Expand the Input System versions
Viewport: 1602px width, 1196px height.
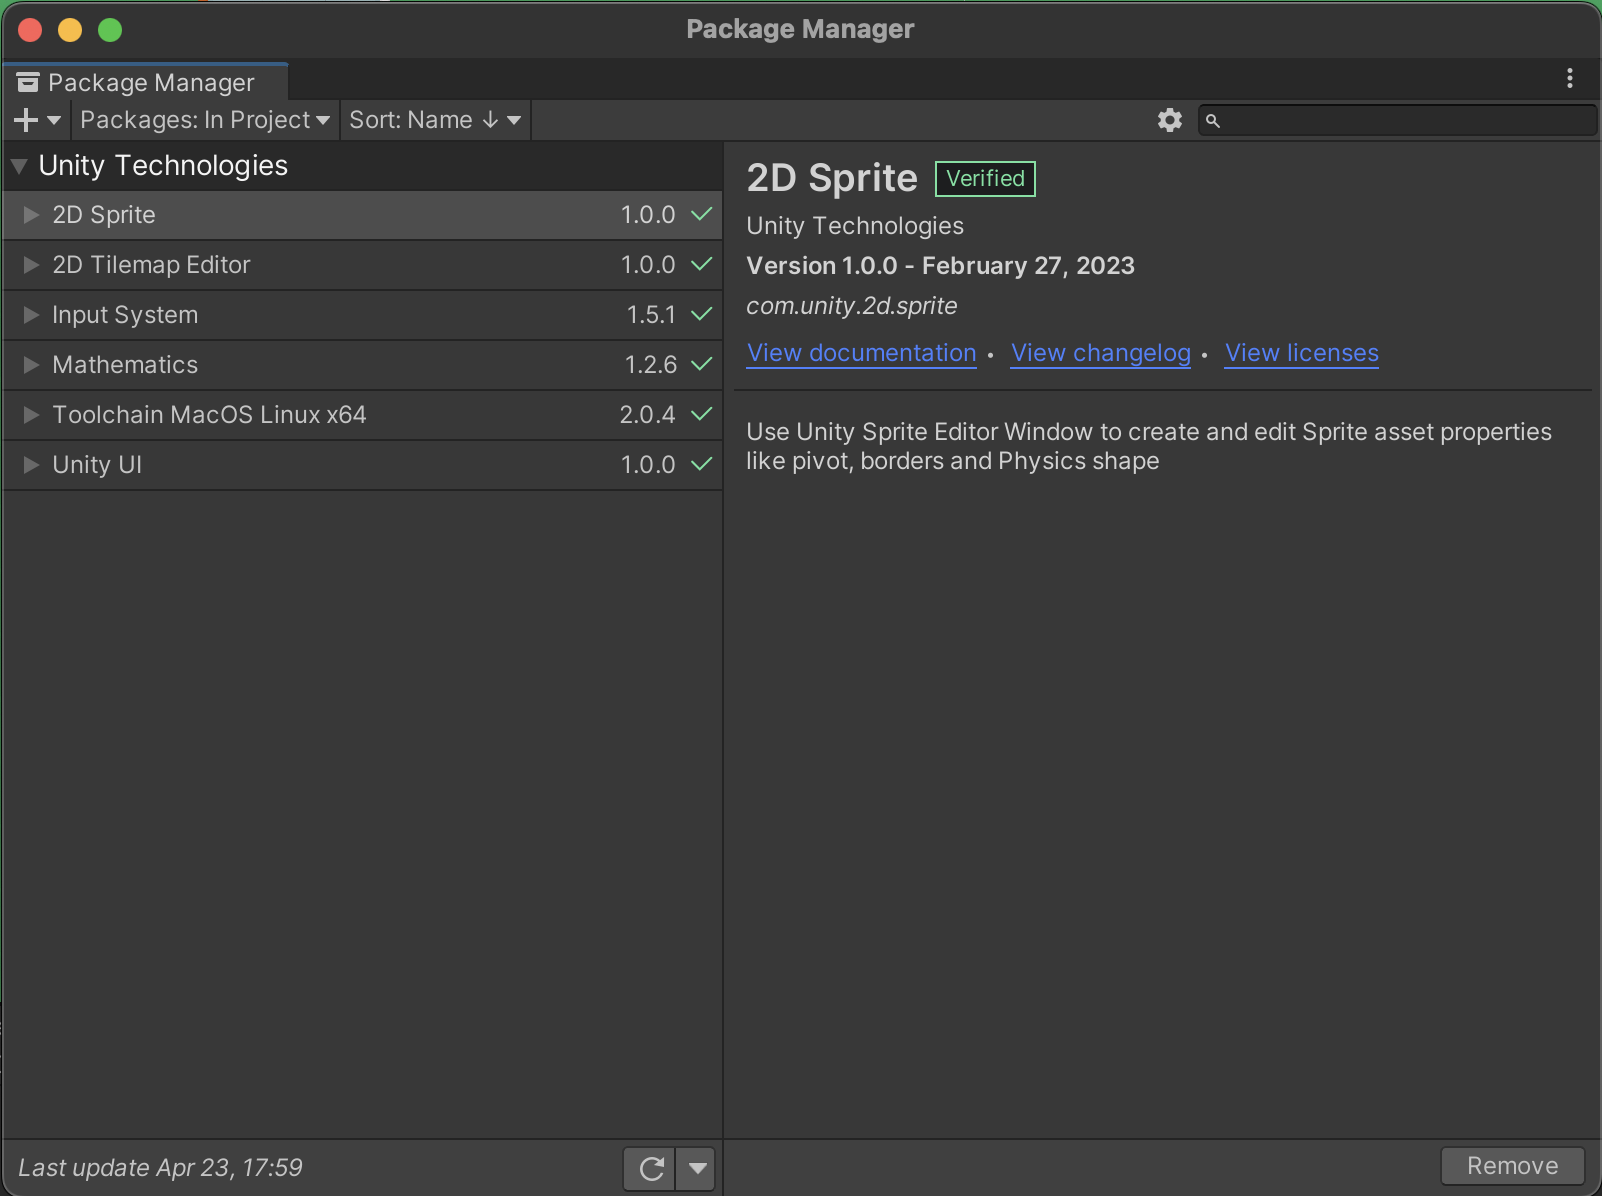coord(31,315)
